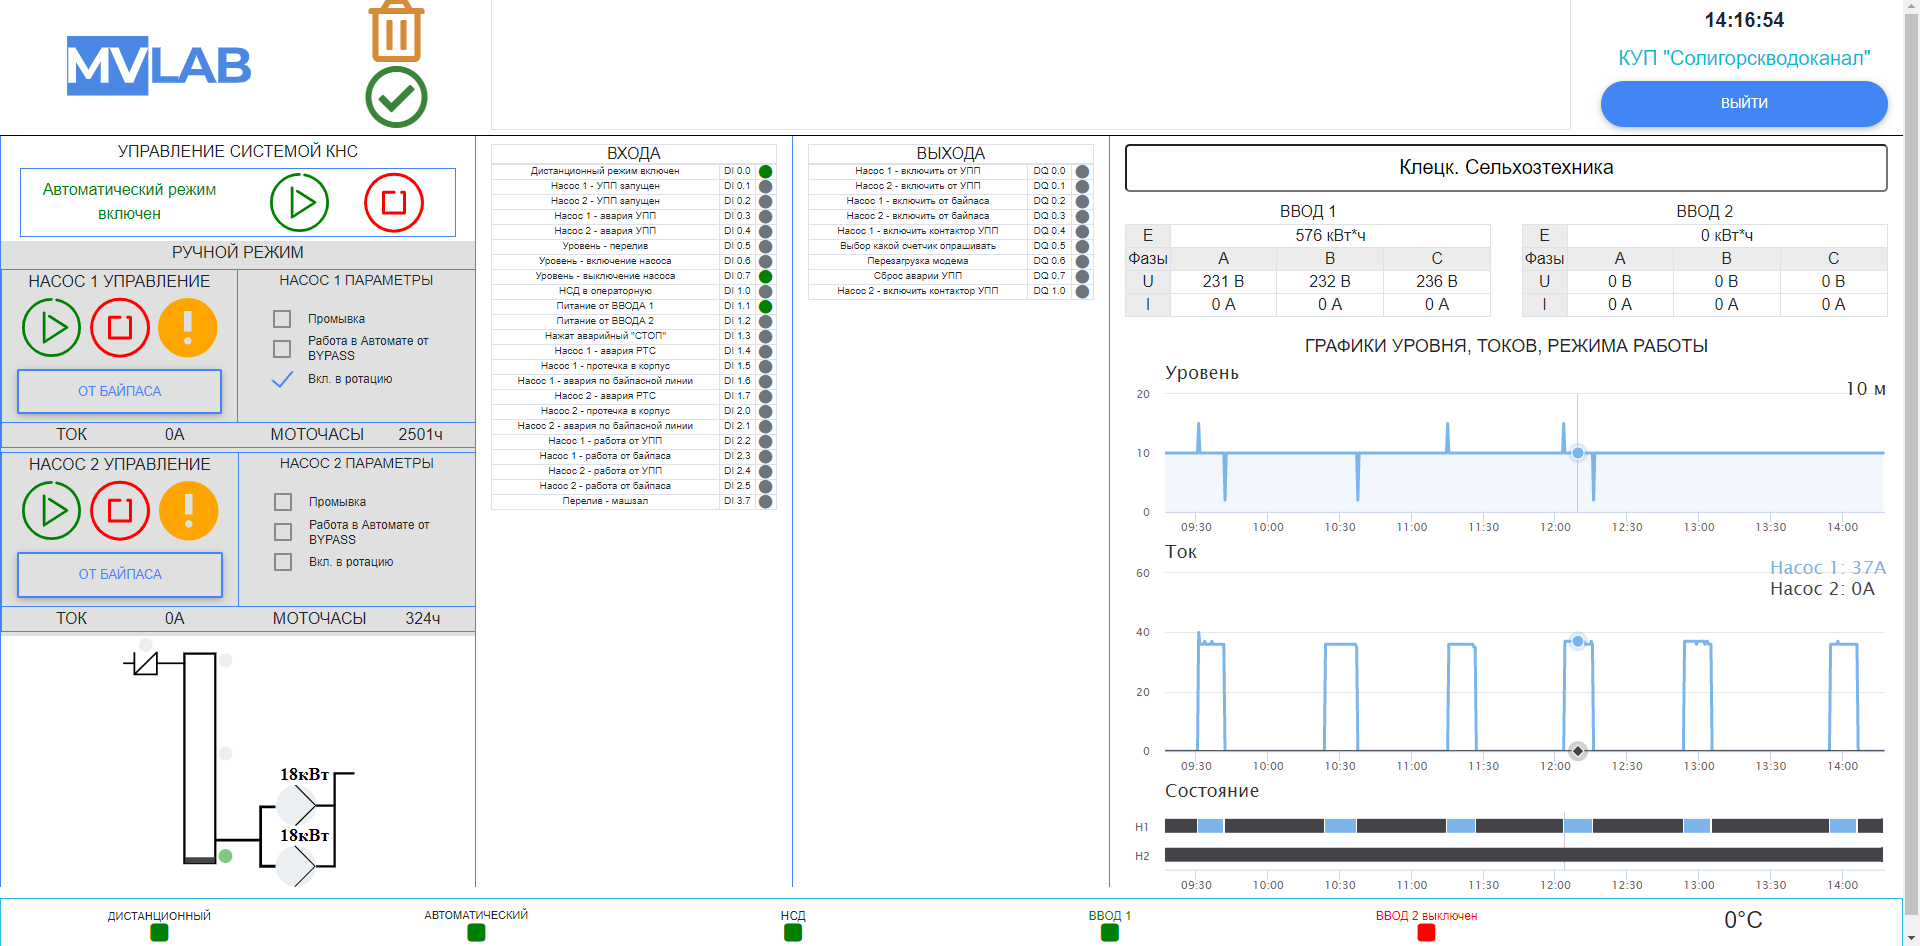Click 'ОТ БАЙПАСА' button for Насос 2
The height and width of the screenshot is (946, 1920).
[x=120, y=574]
